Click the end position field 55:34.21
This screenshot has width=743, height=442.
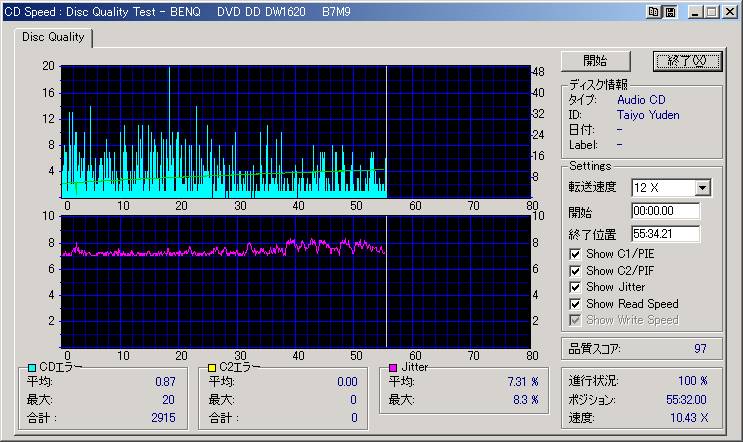(665, 234)
